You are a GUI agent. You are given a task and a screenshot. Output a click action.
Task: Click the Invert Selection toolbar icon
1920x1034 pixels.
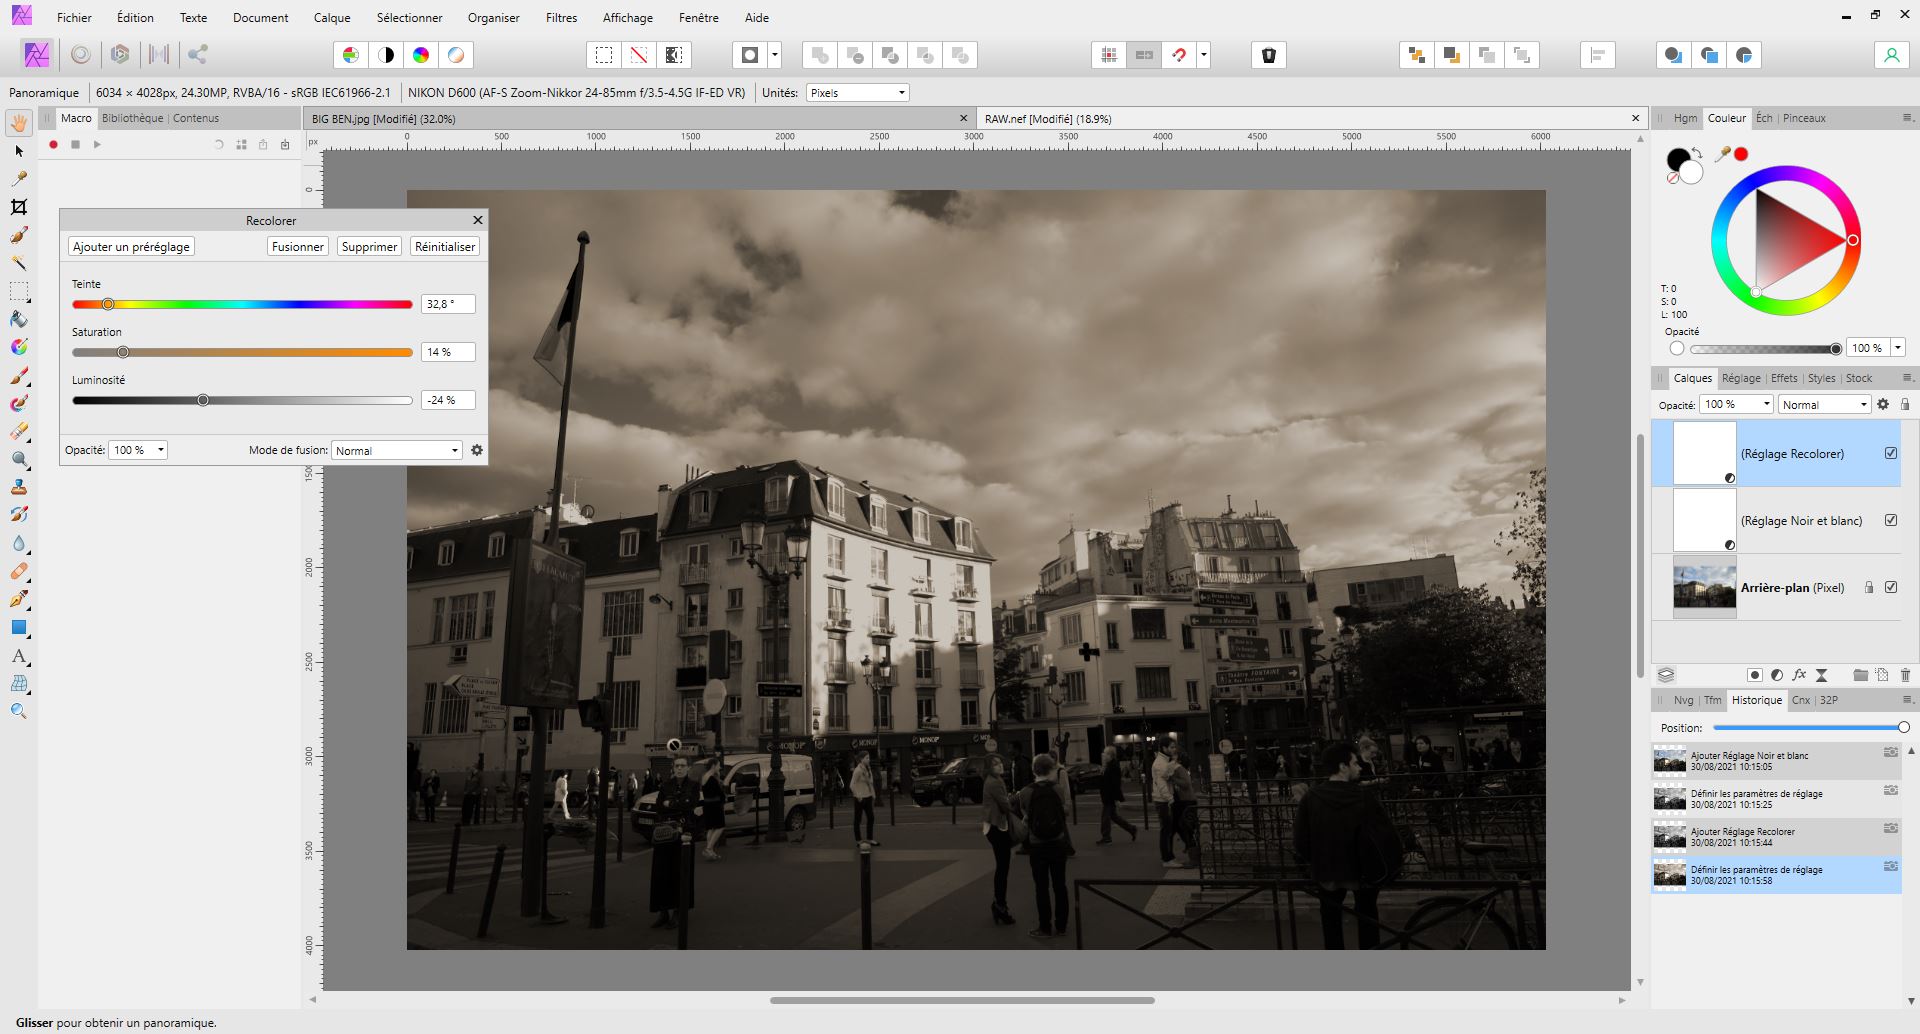[674, 55]
